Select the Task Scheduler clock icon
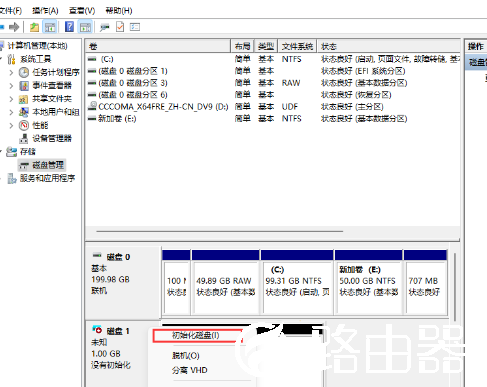This screenshot has width=487, height=387. tap(24, 72)
